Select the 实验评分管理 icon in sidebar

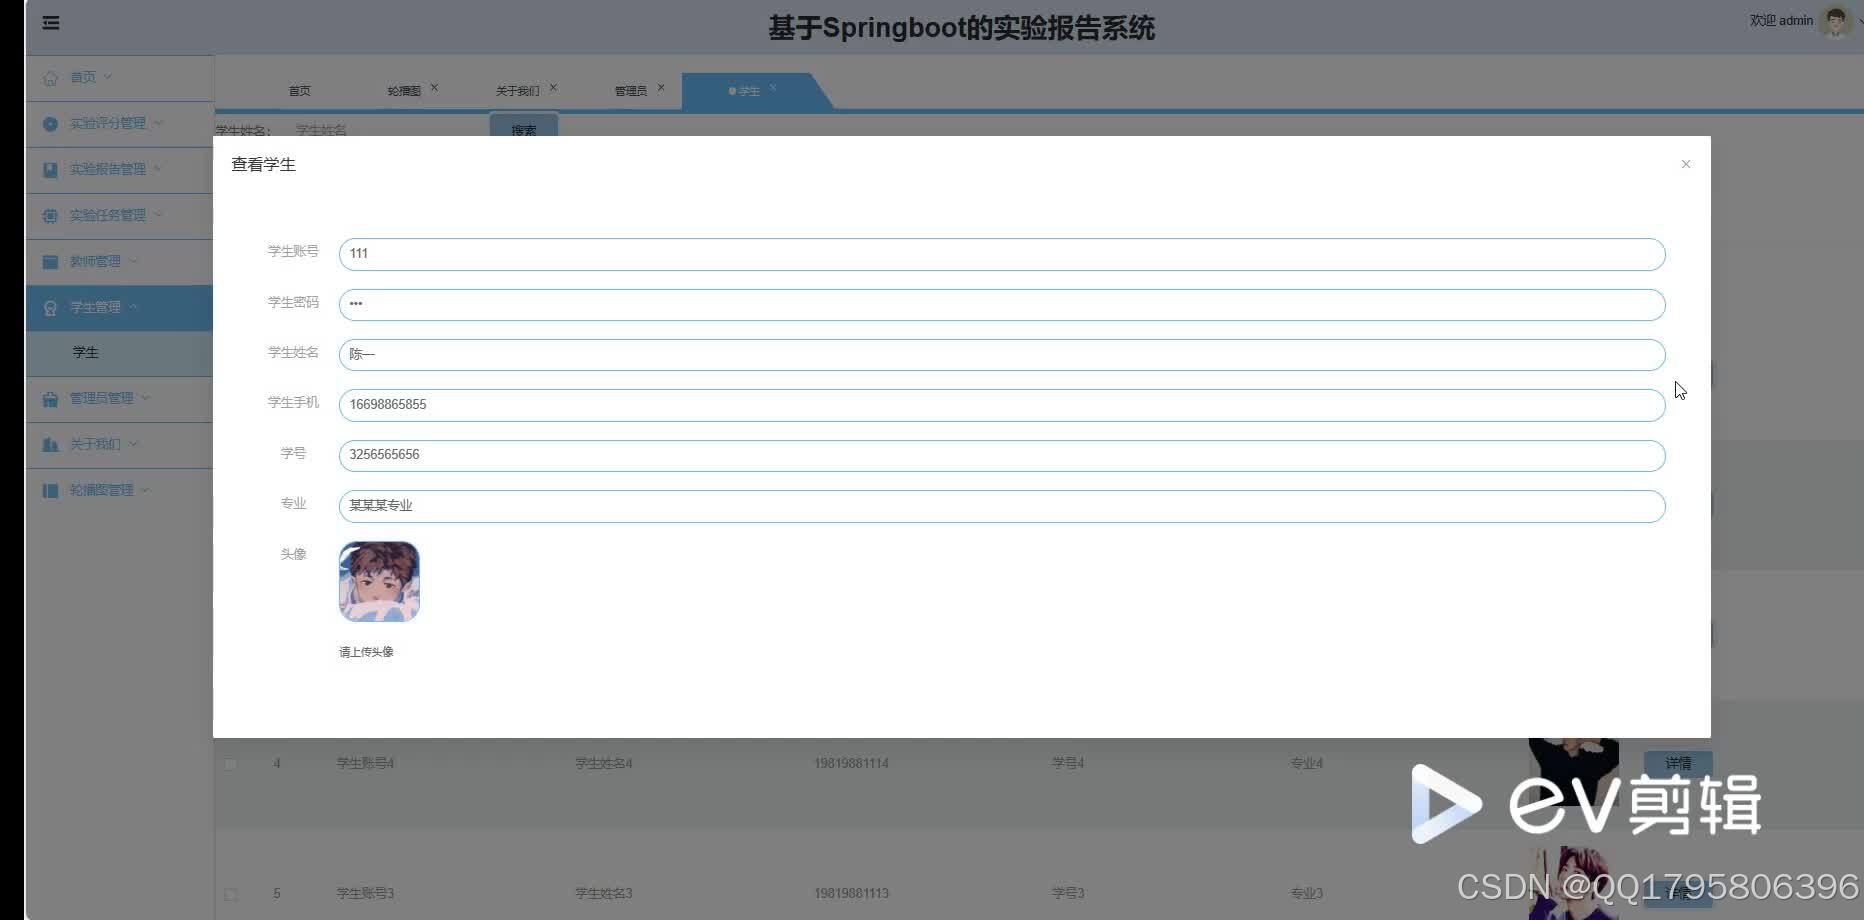coord(50,123)
